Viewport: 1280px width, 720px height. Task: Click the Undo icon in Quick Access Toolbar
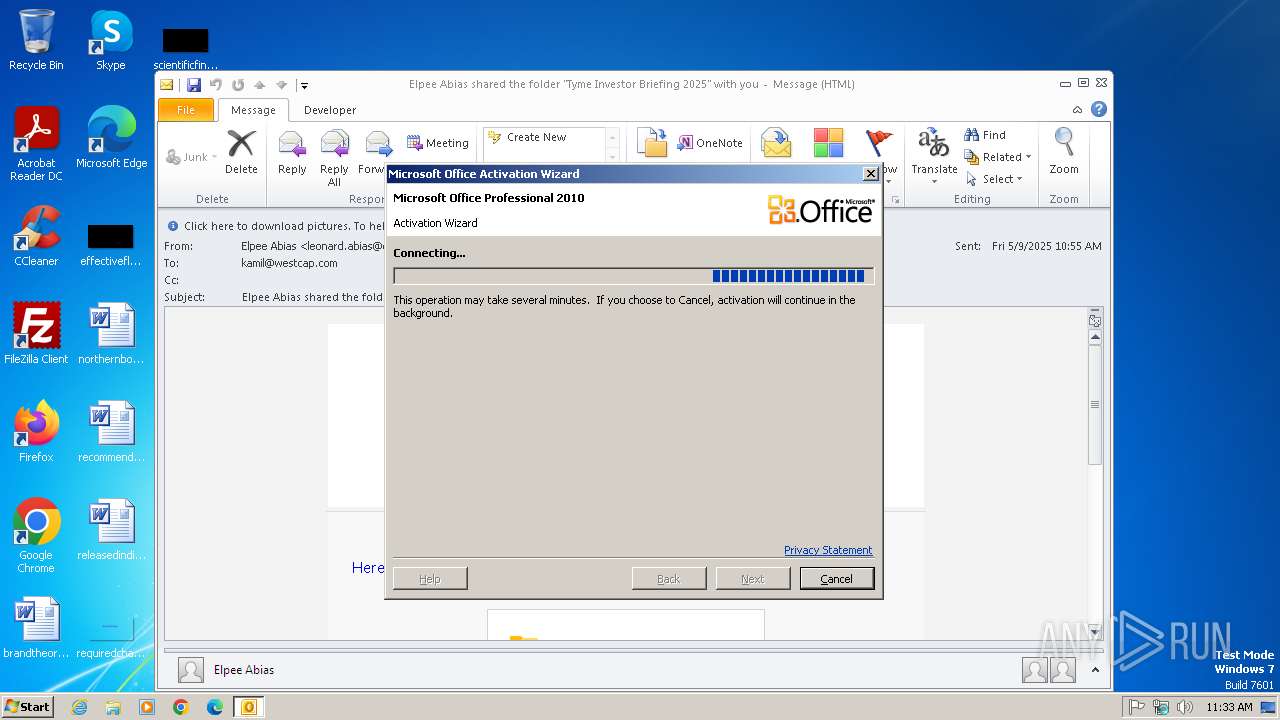(216, 85)
